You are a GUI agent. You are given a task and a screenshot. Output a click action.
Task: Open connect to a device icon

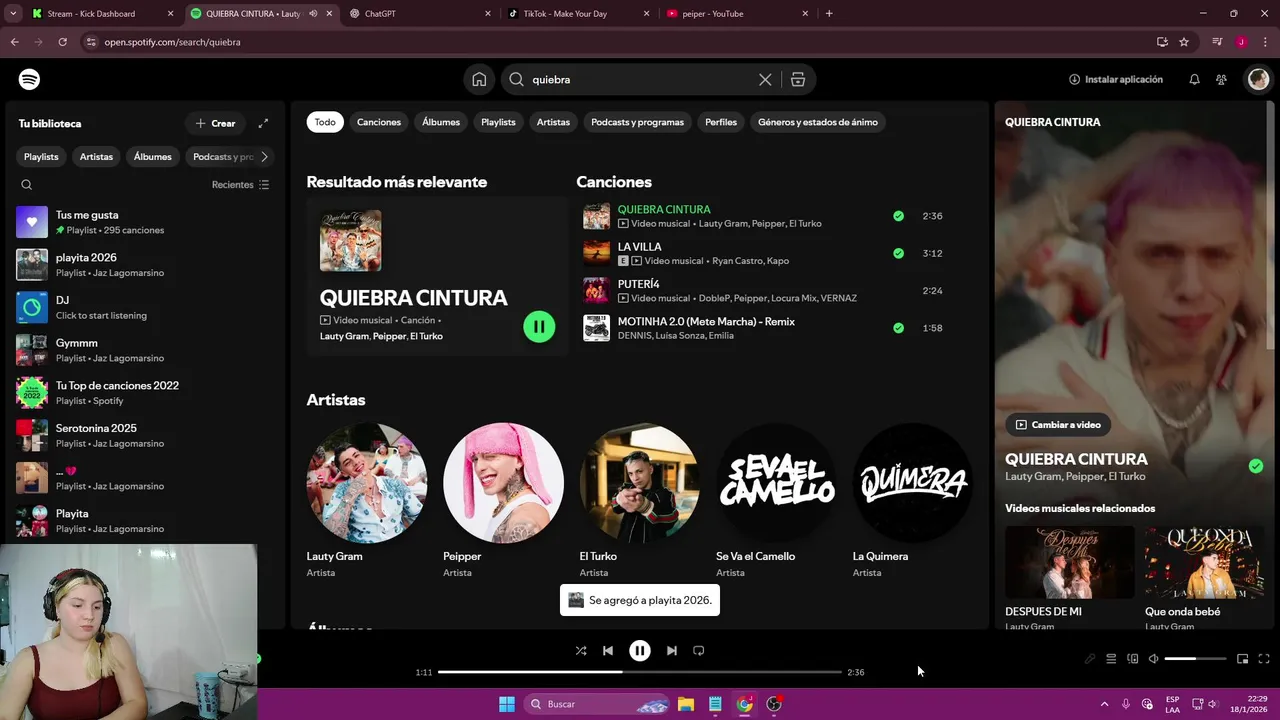[1133, 659]
